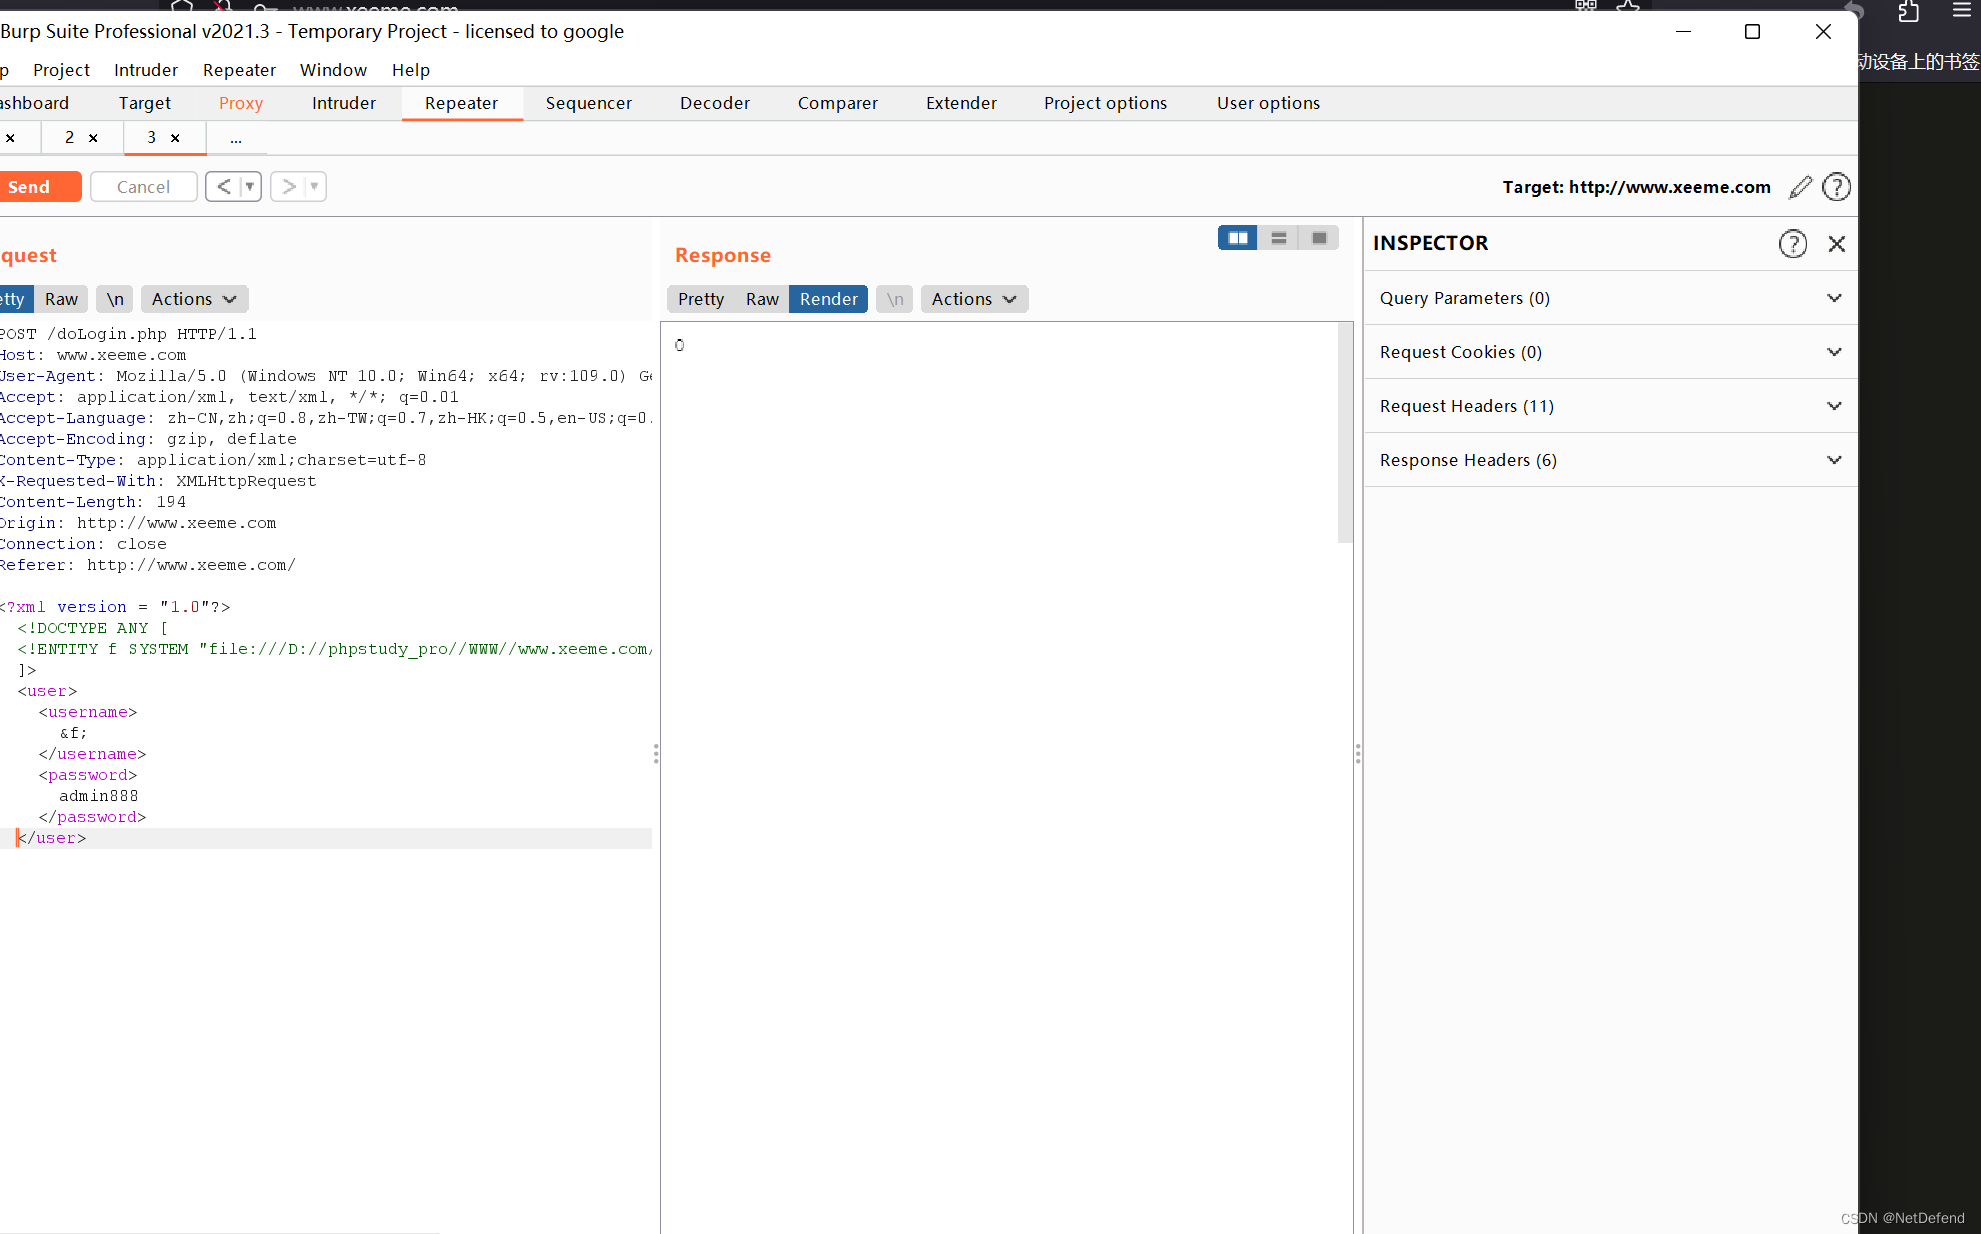
Task: Click the Referer header line
Action: click(148, 565)
